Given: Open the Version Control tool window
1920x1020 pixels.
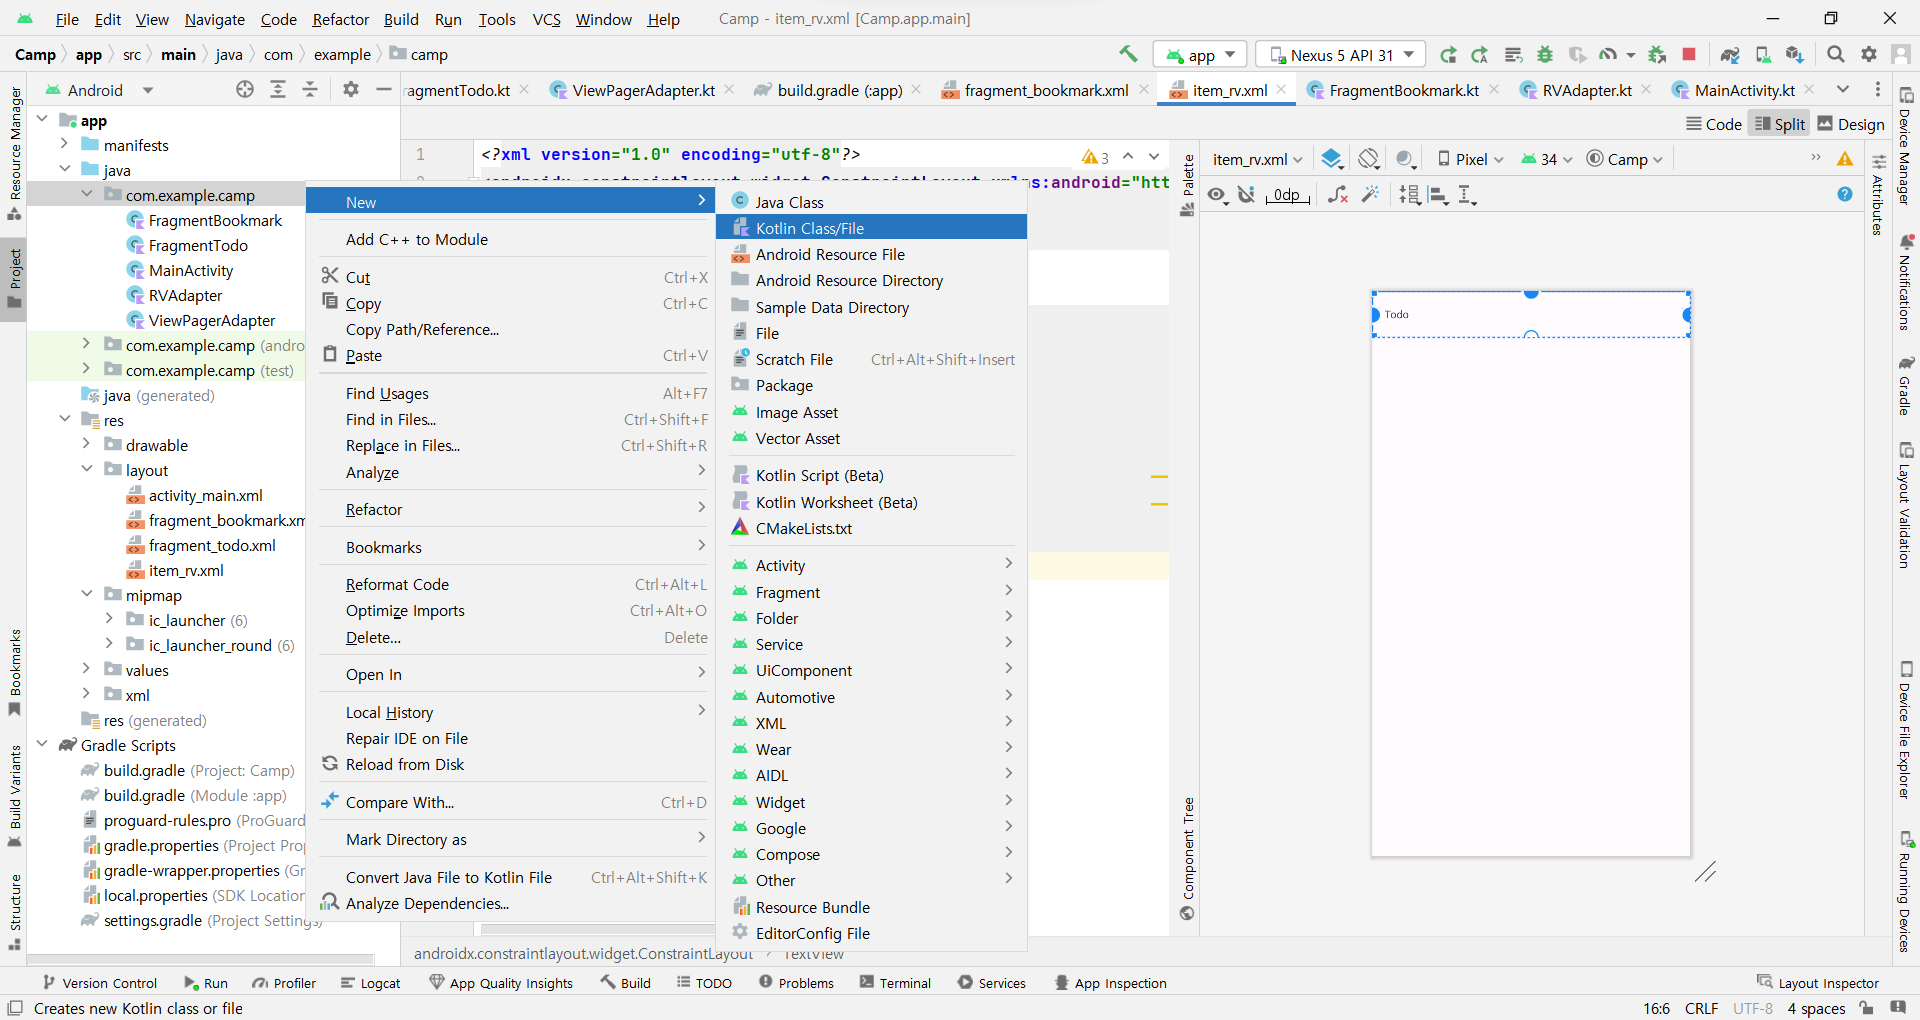Looking at the screenshot, I should (x=99, y=983).
